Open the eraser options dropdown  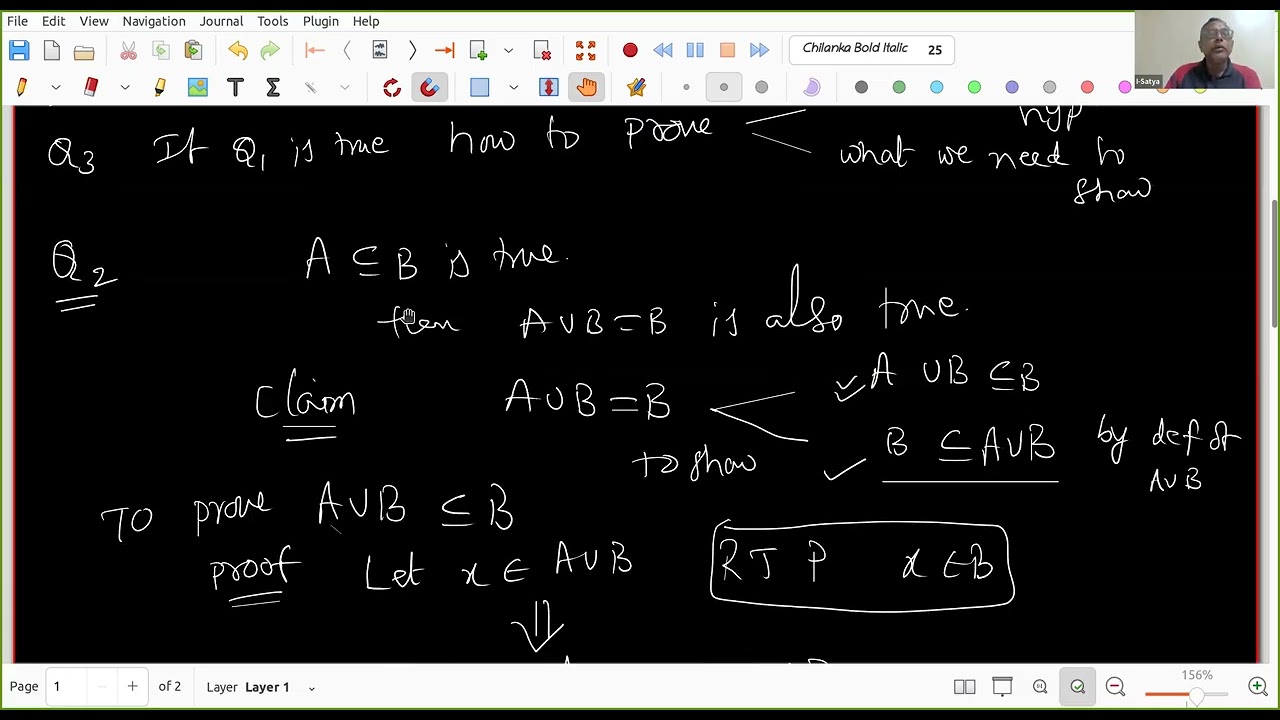(125, 88)
